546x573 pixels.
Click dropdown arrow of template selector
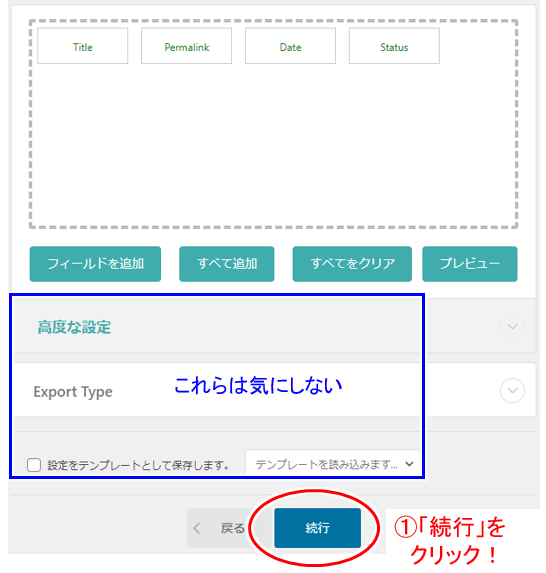[x=409, y=464]
